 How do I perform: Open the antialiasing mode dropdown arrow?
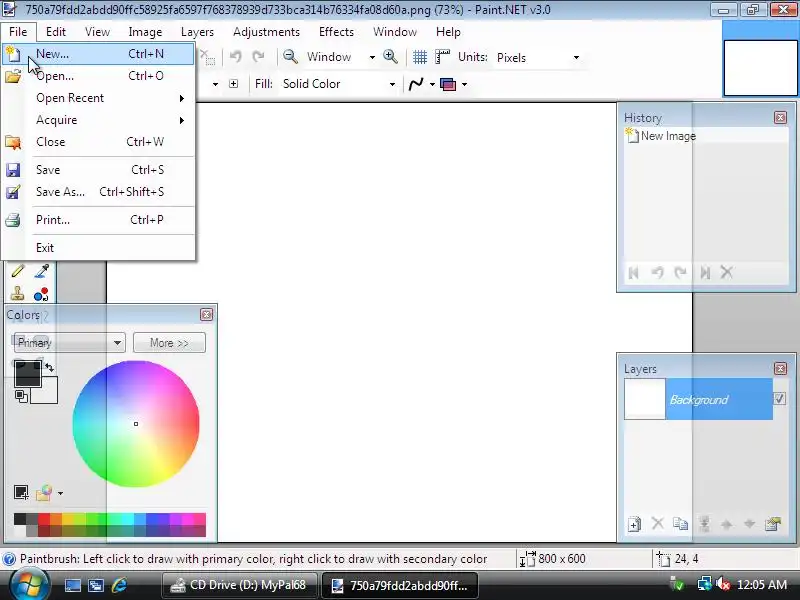[x=432, y=84]
